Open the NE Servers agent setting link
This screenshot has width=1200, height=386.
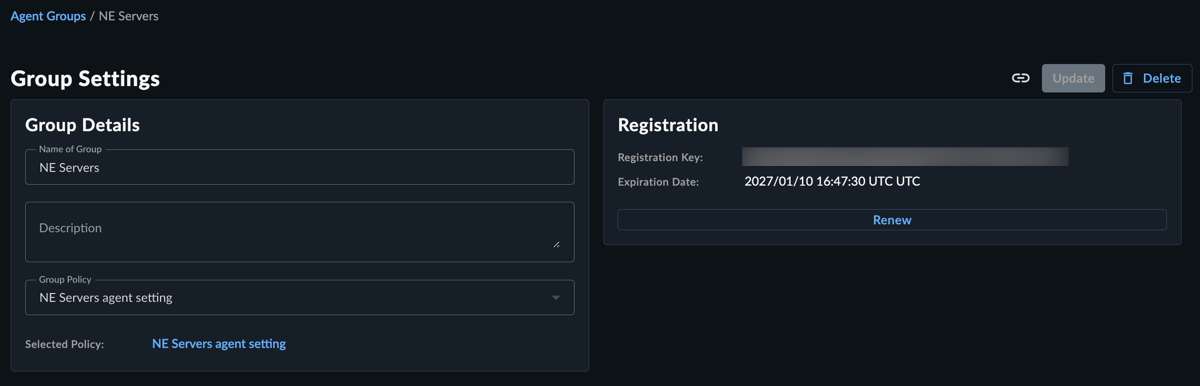point(219,343)
